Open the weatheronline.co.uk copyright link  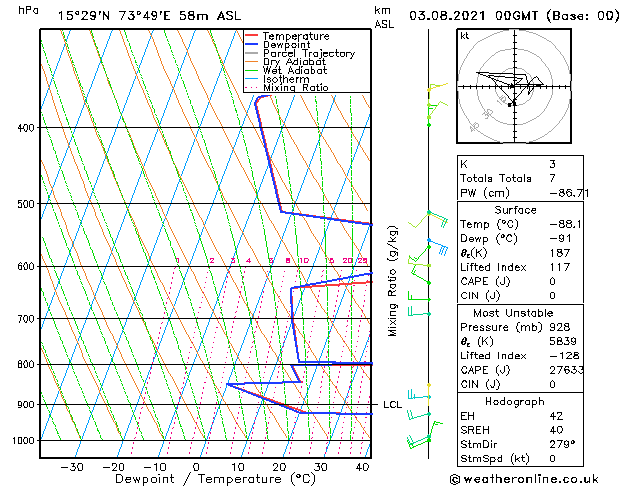[524, 479]
